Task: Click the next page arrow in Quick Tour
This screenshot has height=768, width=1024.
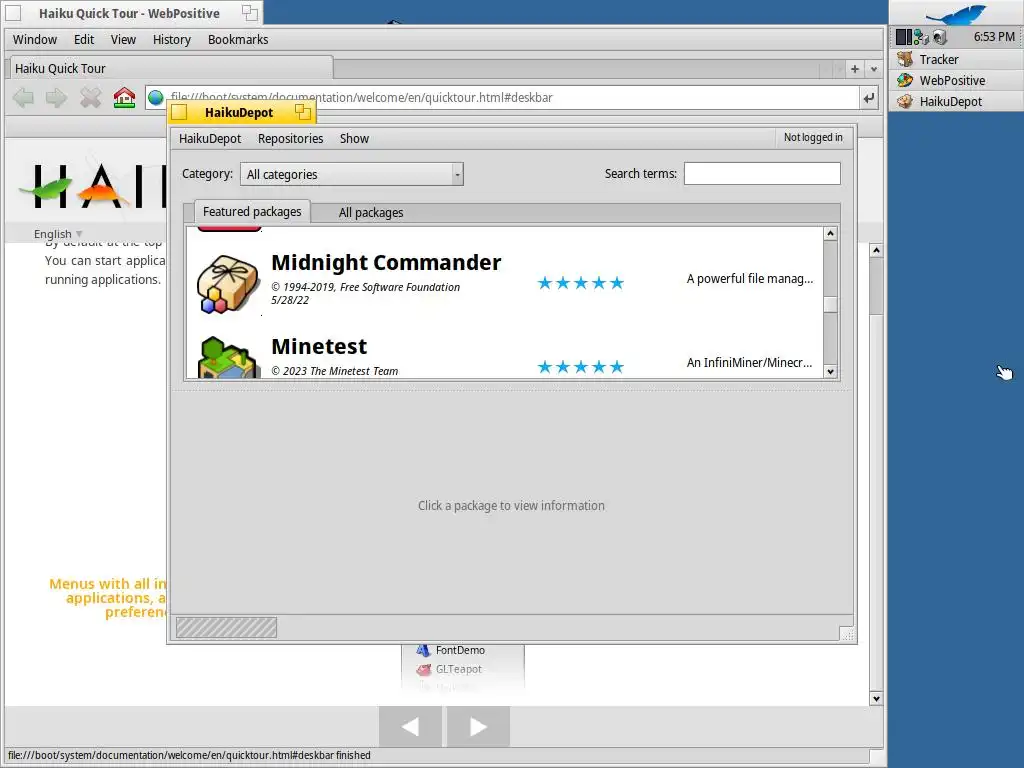Action: [478, 726]
